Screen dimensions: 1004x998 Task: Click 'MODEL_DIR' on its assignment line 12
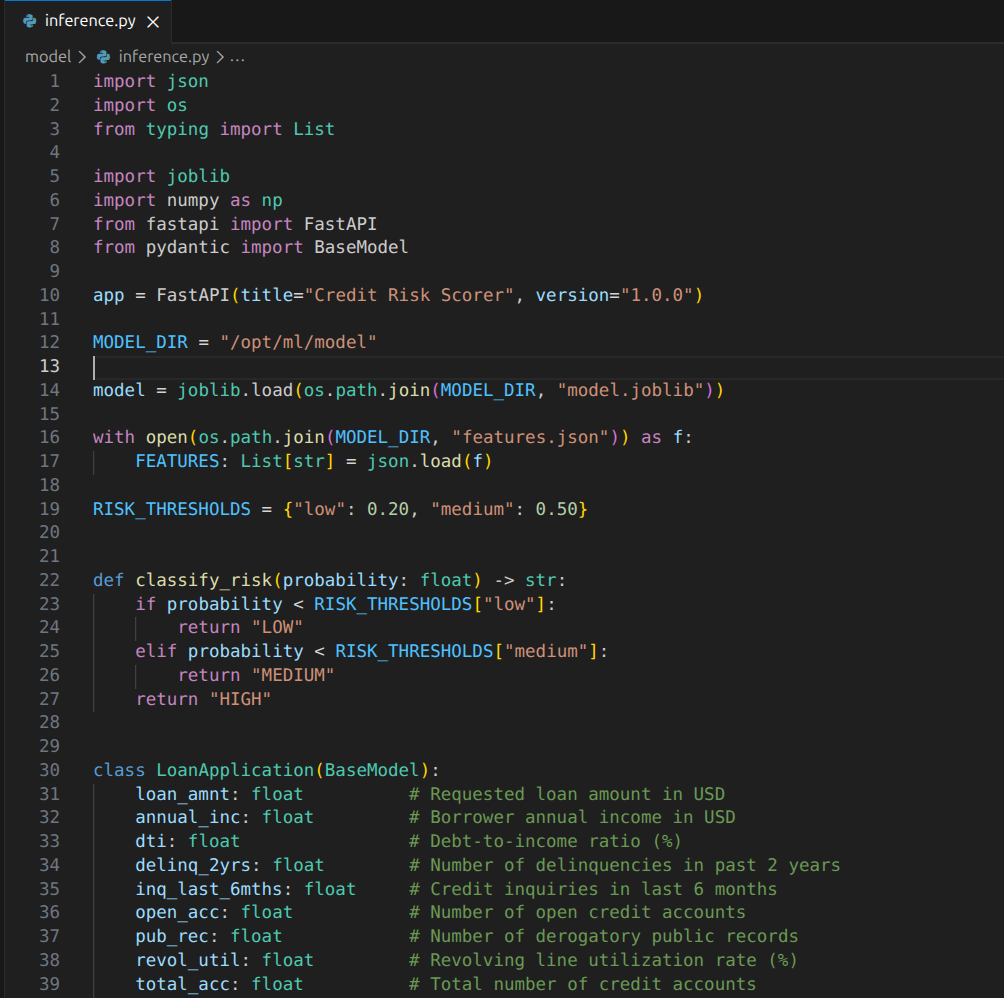pos(140,342)
